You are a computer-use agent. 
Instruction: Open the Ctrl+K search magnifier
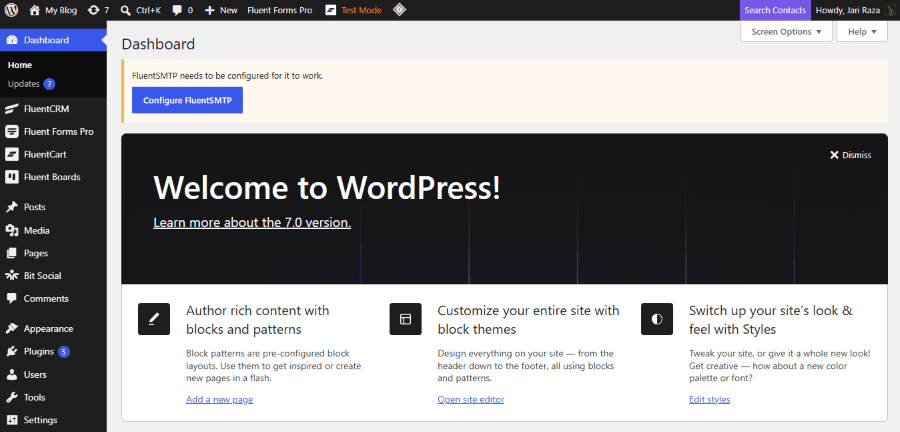coord(126,10)
